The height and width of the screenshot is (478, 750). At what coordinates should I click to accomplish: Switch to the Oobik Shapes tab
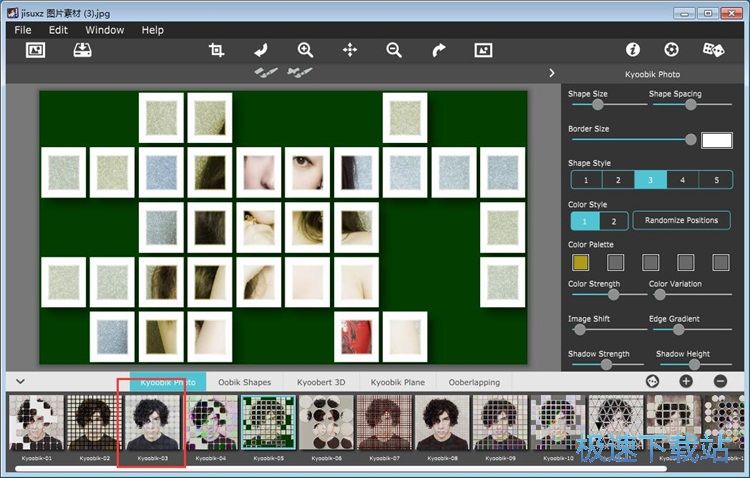tap(244, 382)
